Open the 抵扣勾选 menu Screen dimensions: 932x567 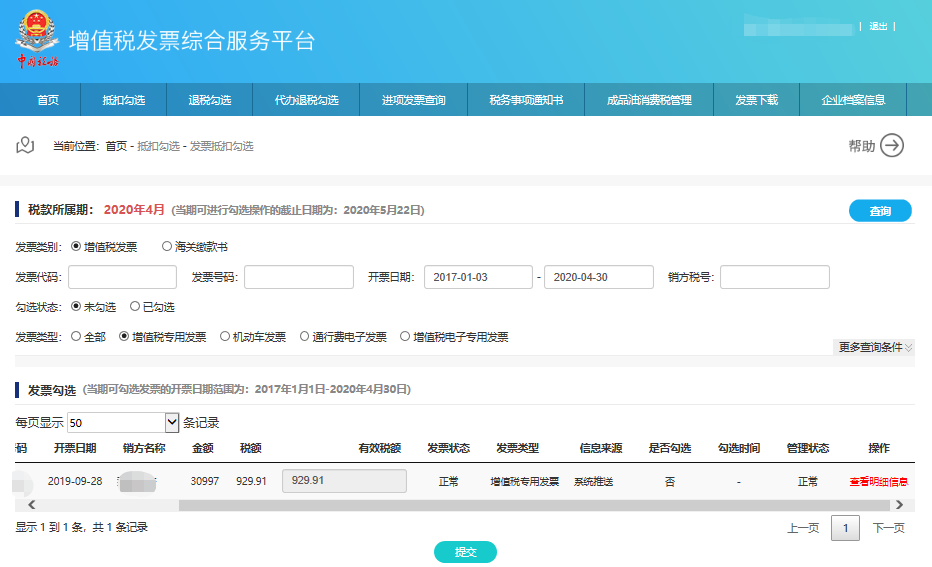[124, 100]
